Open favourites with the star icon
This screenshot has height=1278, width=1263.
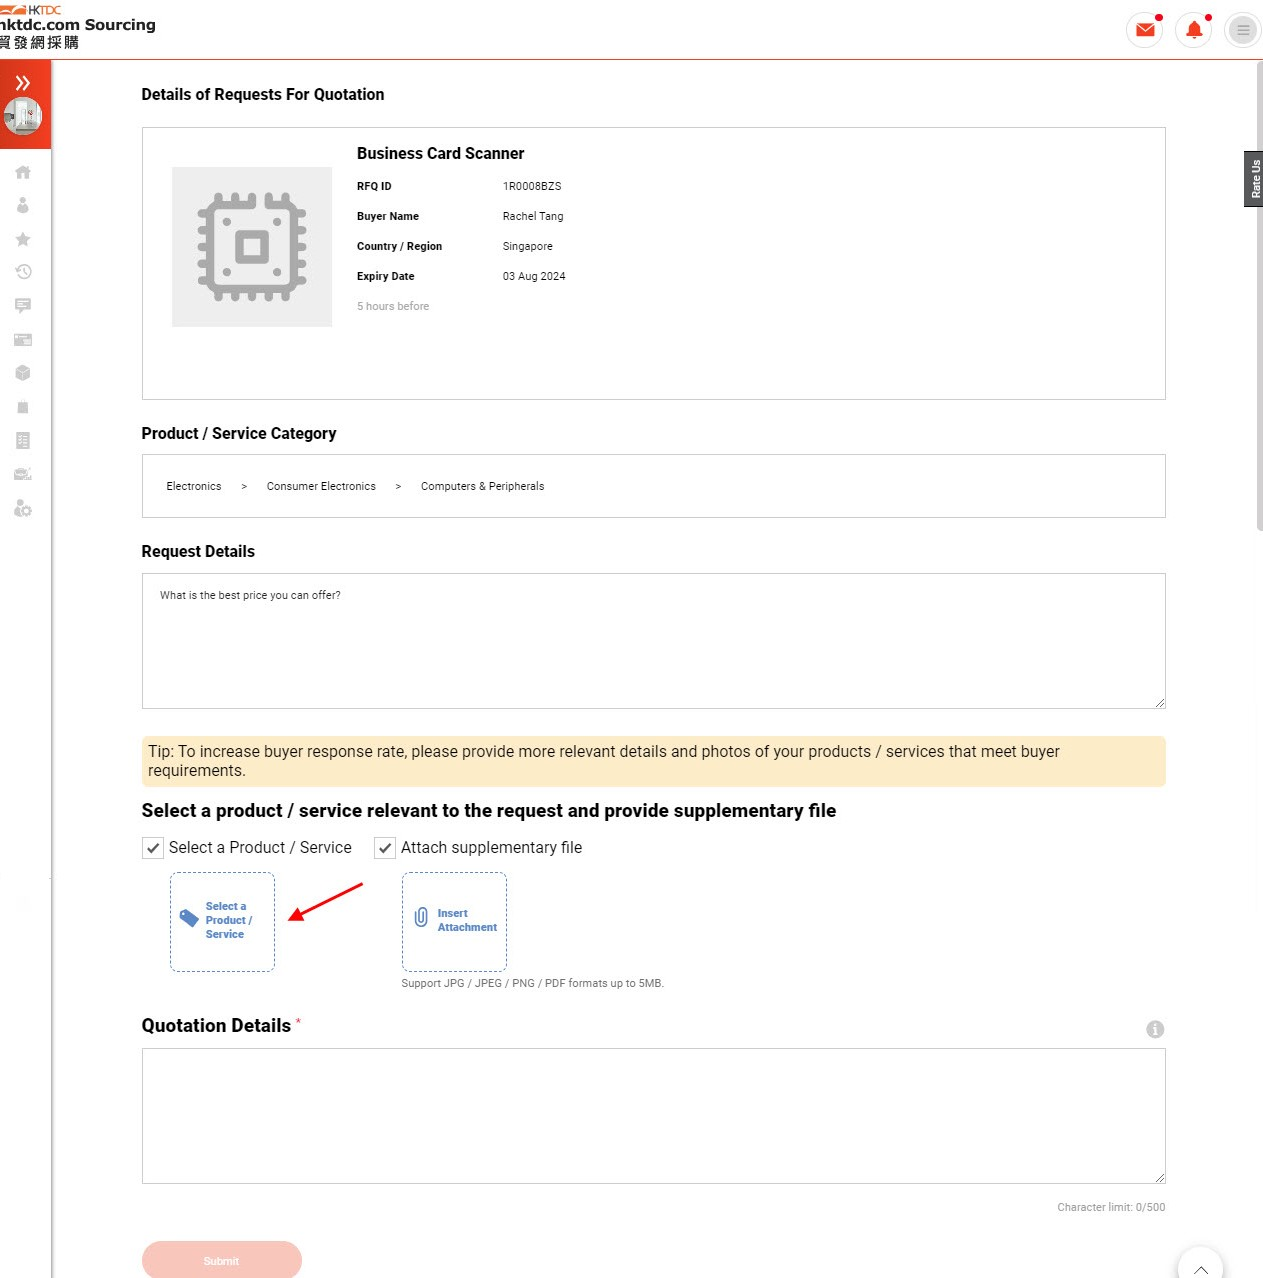click(x=23, y=239)
